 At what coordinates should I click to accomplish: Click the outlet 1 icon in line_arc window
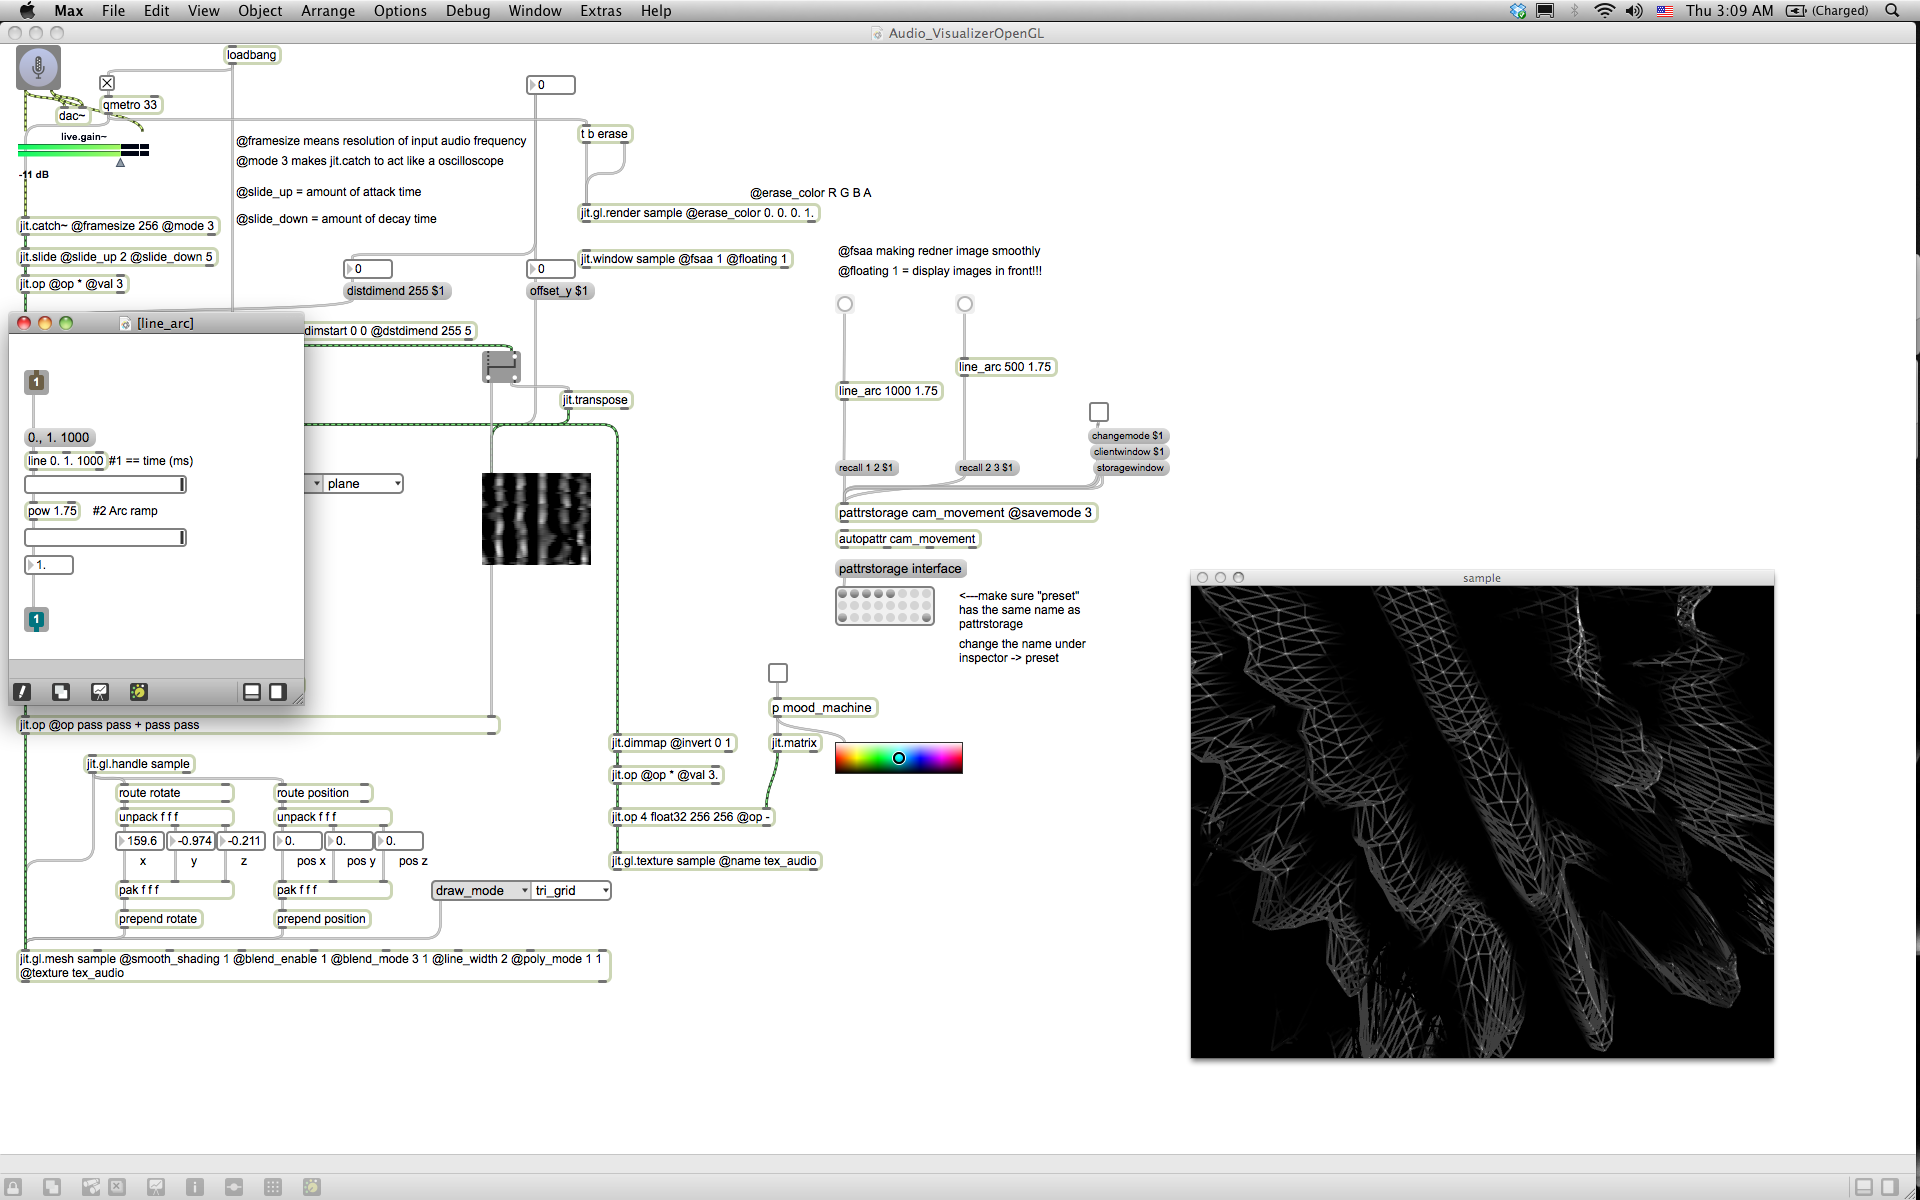click(36, 620)
